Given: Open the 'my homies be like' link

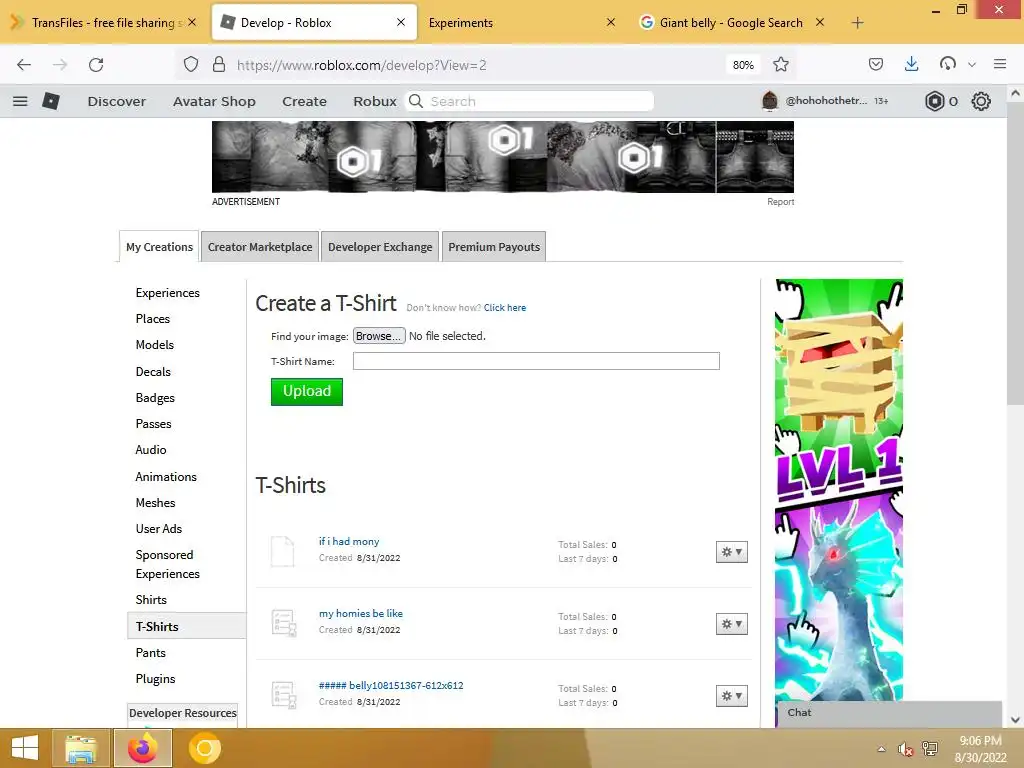Looking at the screenshot, I should click(360, 613).
